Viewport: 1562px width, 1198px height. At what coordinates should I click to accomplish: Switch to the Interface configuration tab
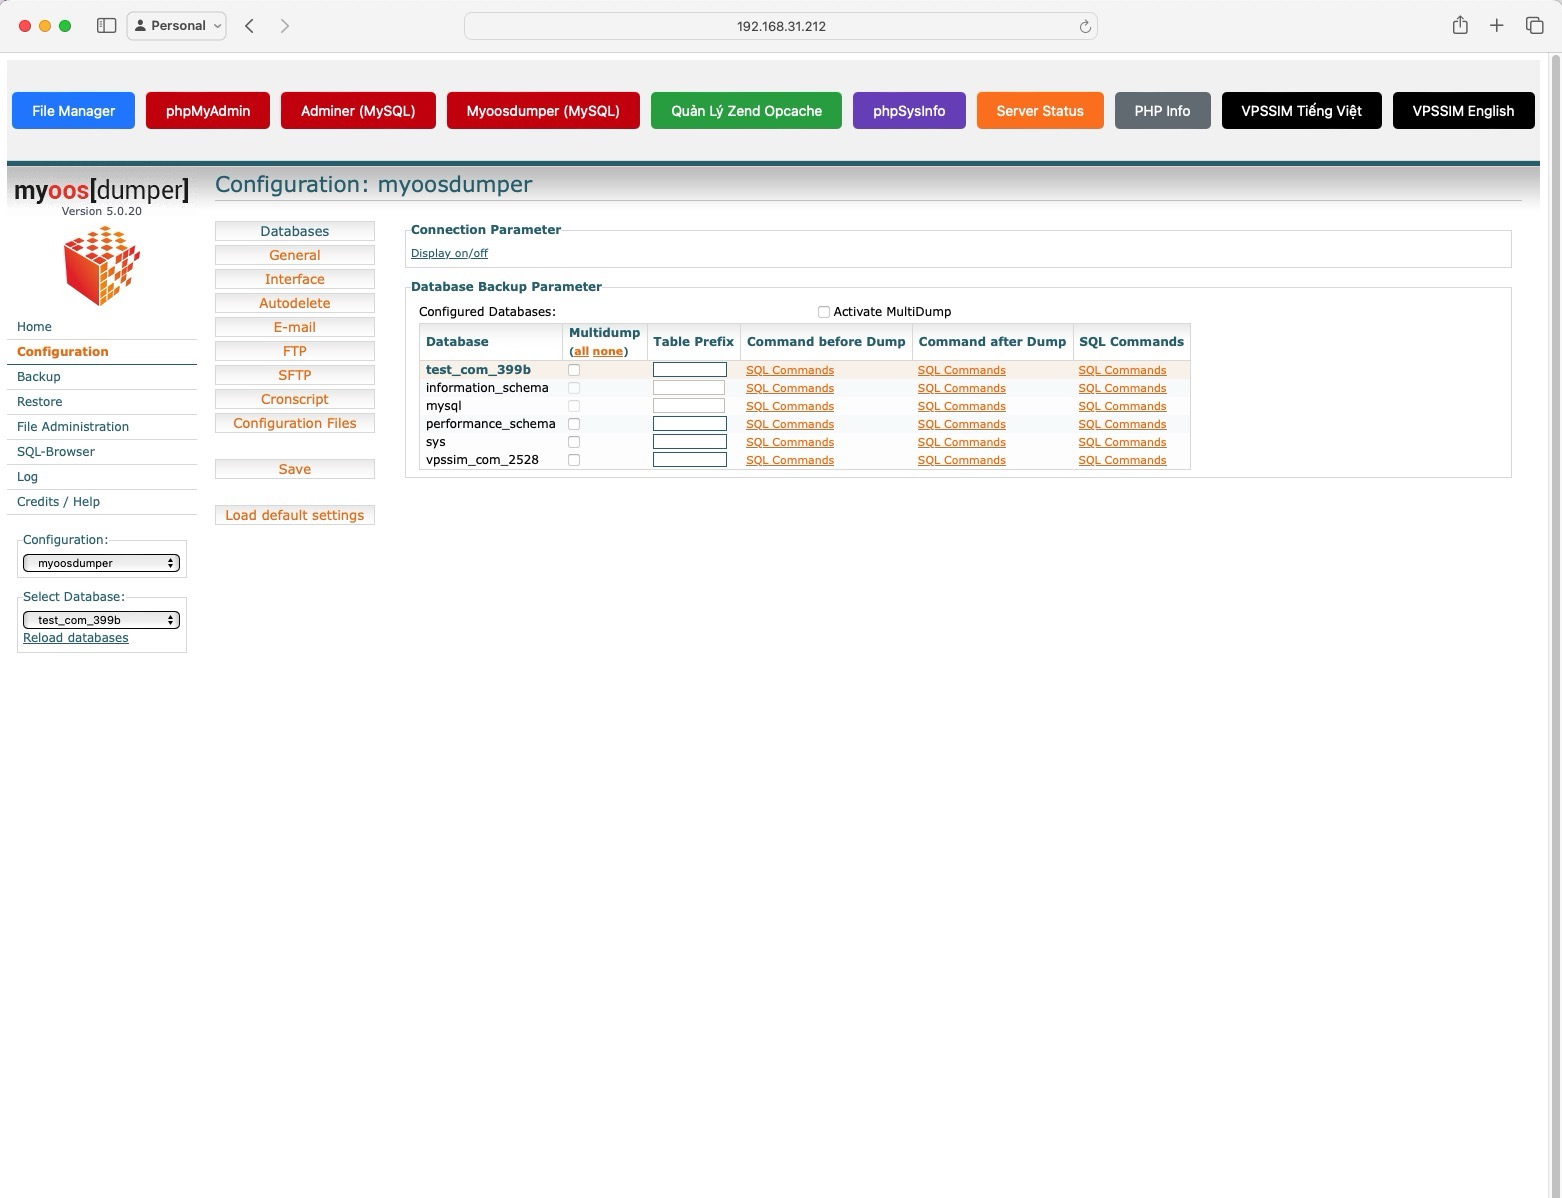(295, 279)
